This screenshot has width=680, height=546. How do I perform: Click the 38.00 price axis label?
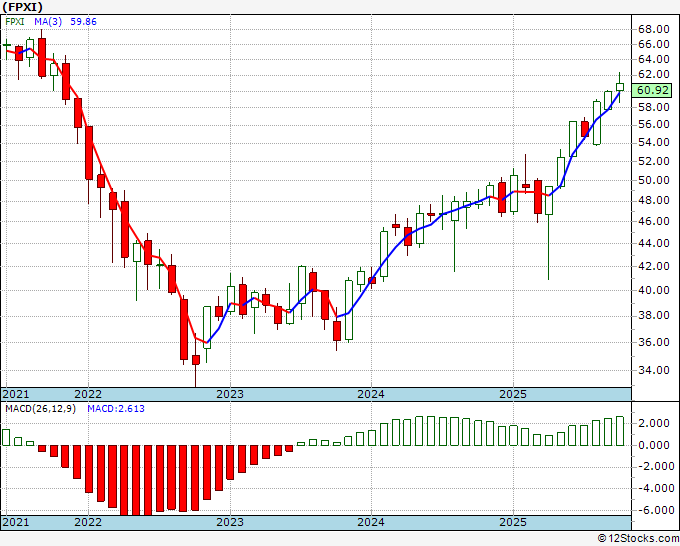point(654,315)
